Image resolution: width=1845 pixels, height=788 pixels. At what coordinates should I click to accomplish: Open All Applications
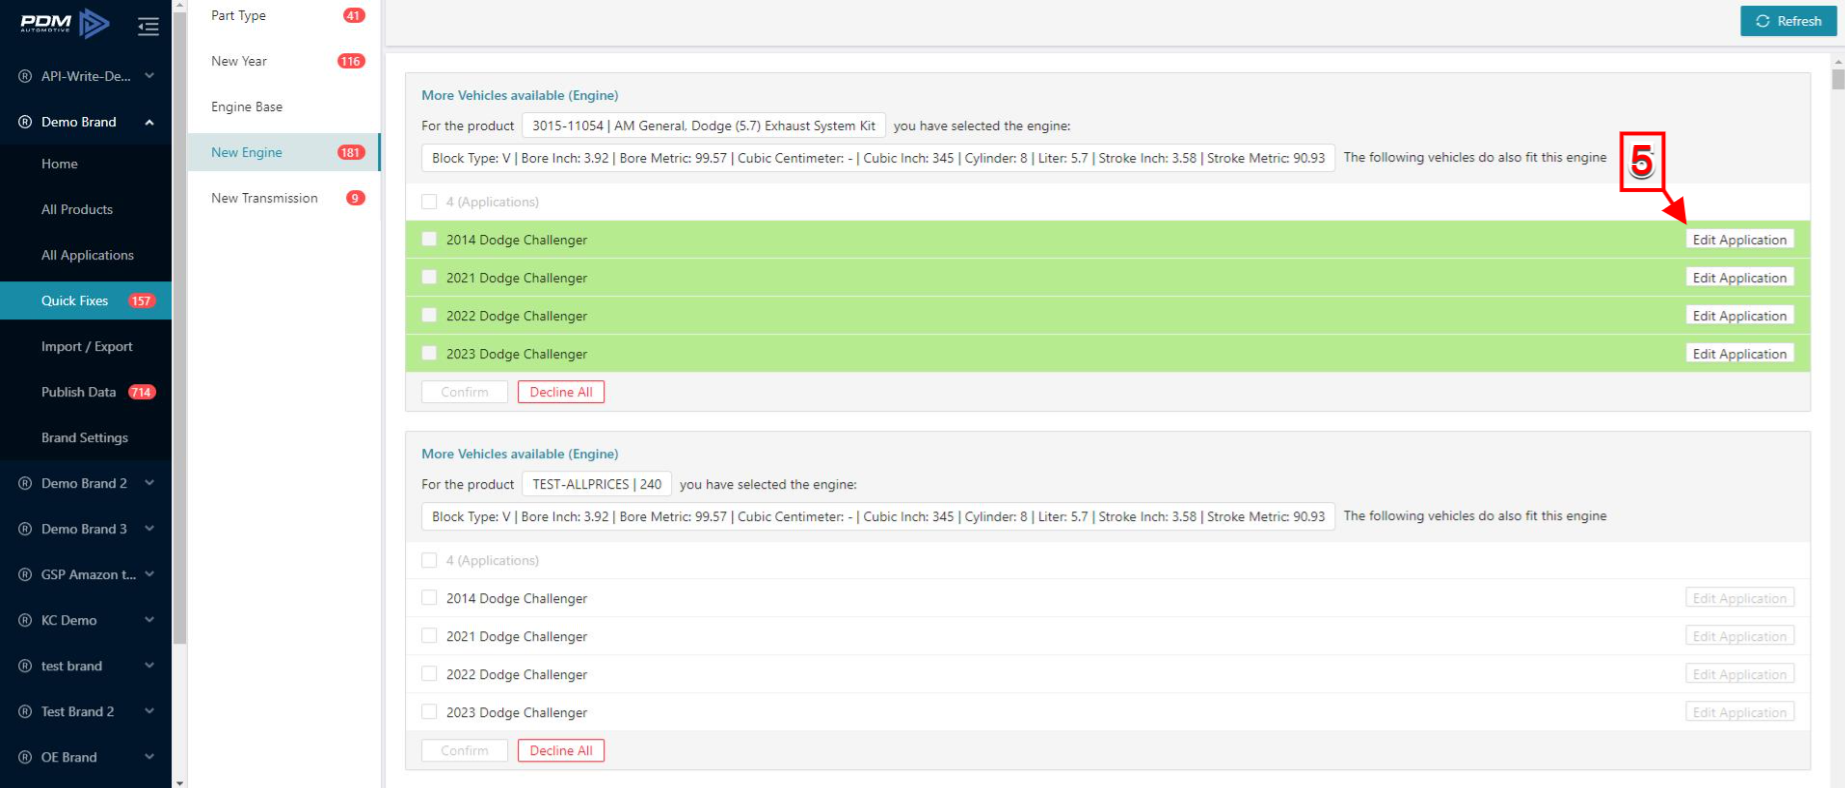click(86, 255)
